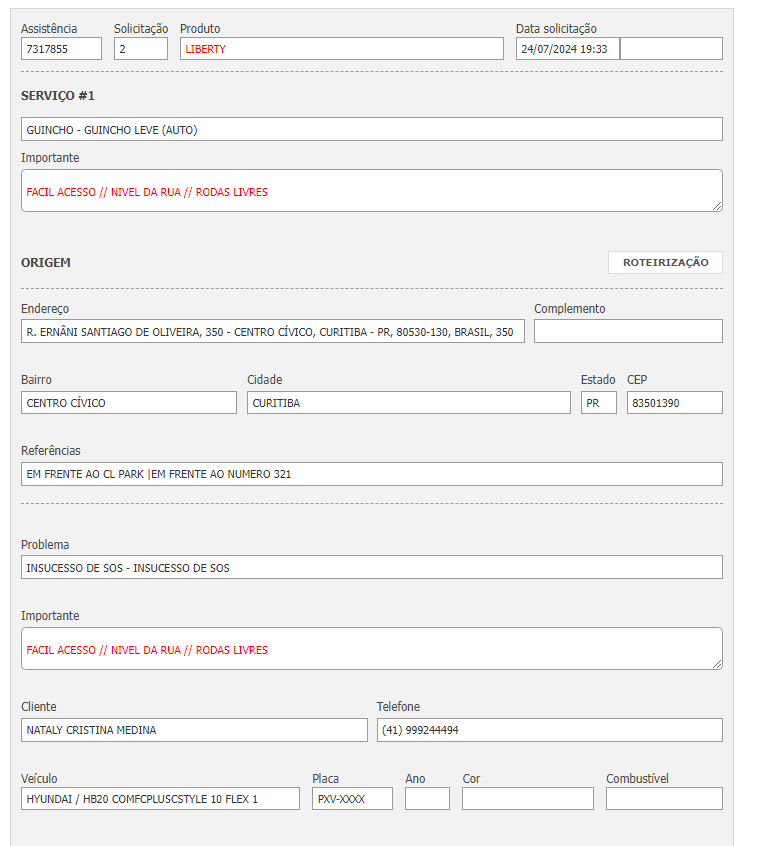Select the Cidade field showing CURITIBA
This screenshot has height=846, width=761.
[408, 403]
